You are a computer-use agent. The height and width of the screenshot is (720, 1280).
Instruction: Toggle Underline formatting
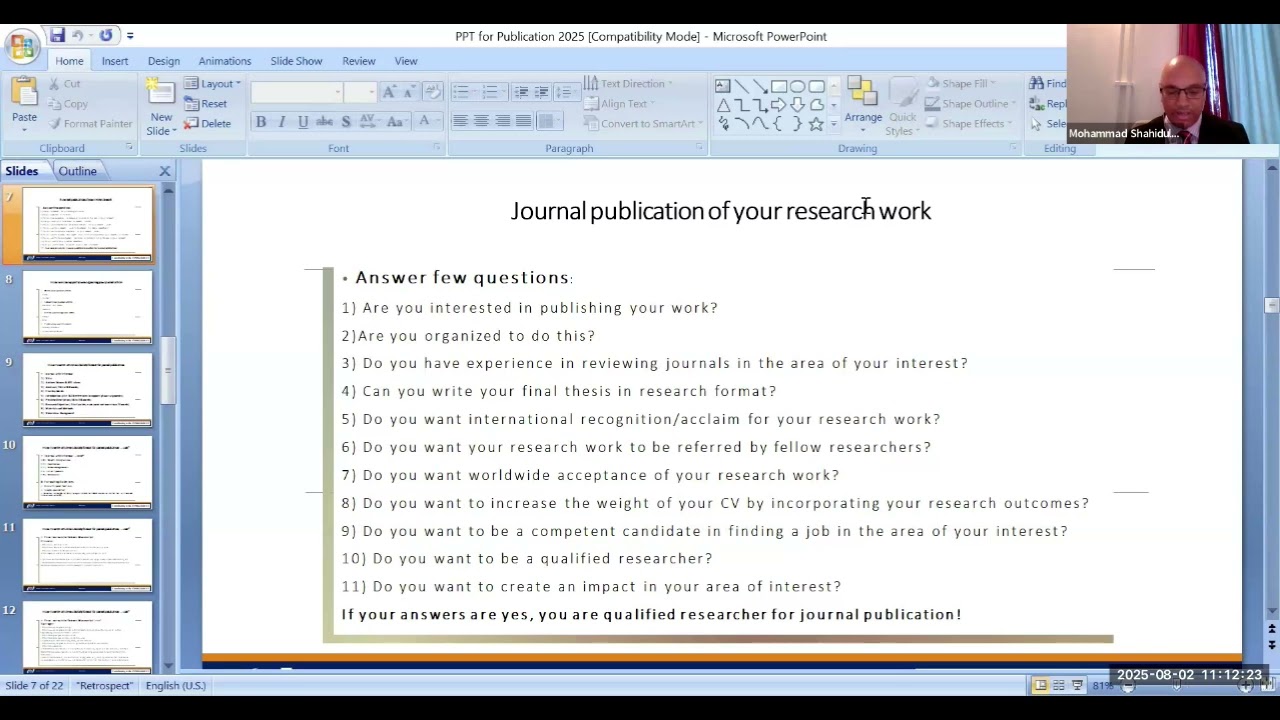coord(303,122)
